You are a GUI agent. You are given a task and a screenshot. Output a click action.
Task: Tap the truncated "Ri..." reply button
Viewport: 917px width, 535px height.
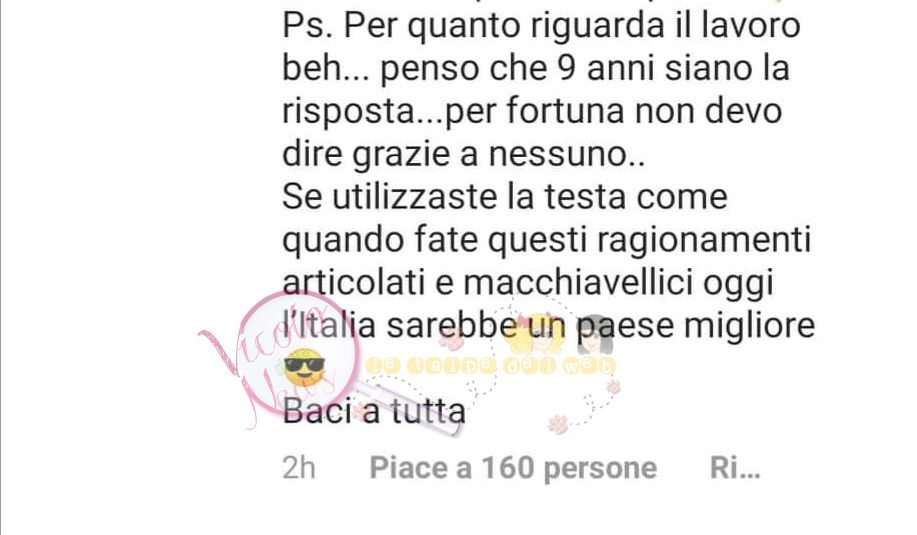(735, 468)
